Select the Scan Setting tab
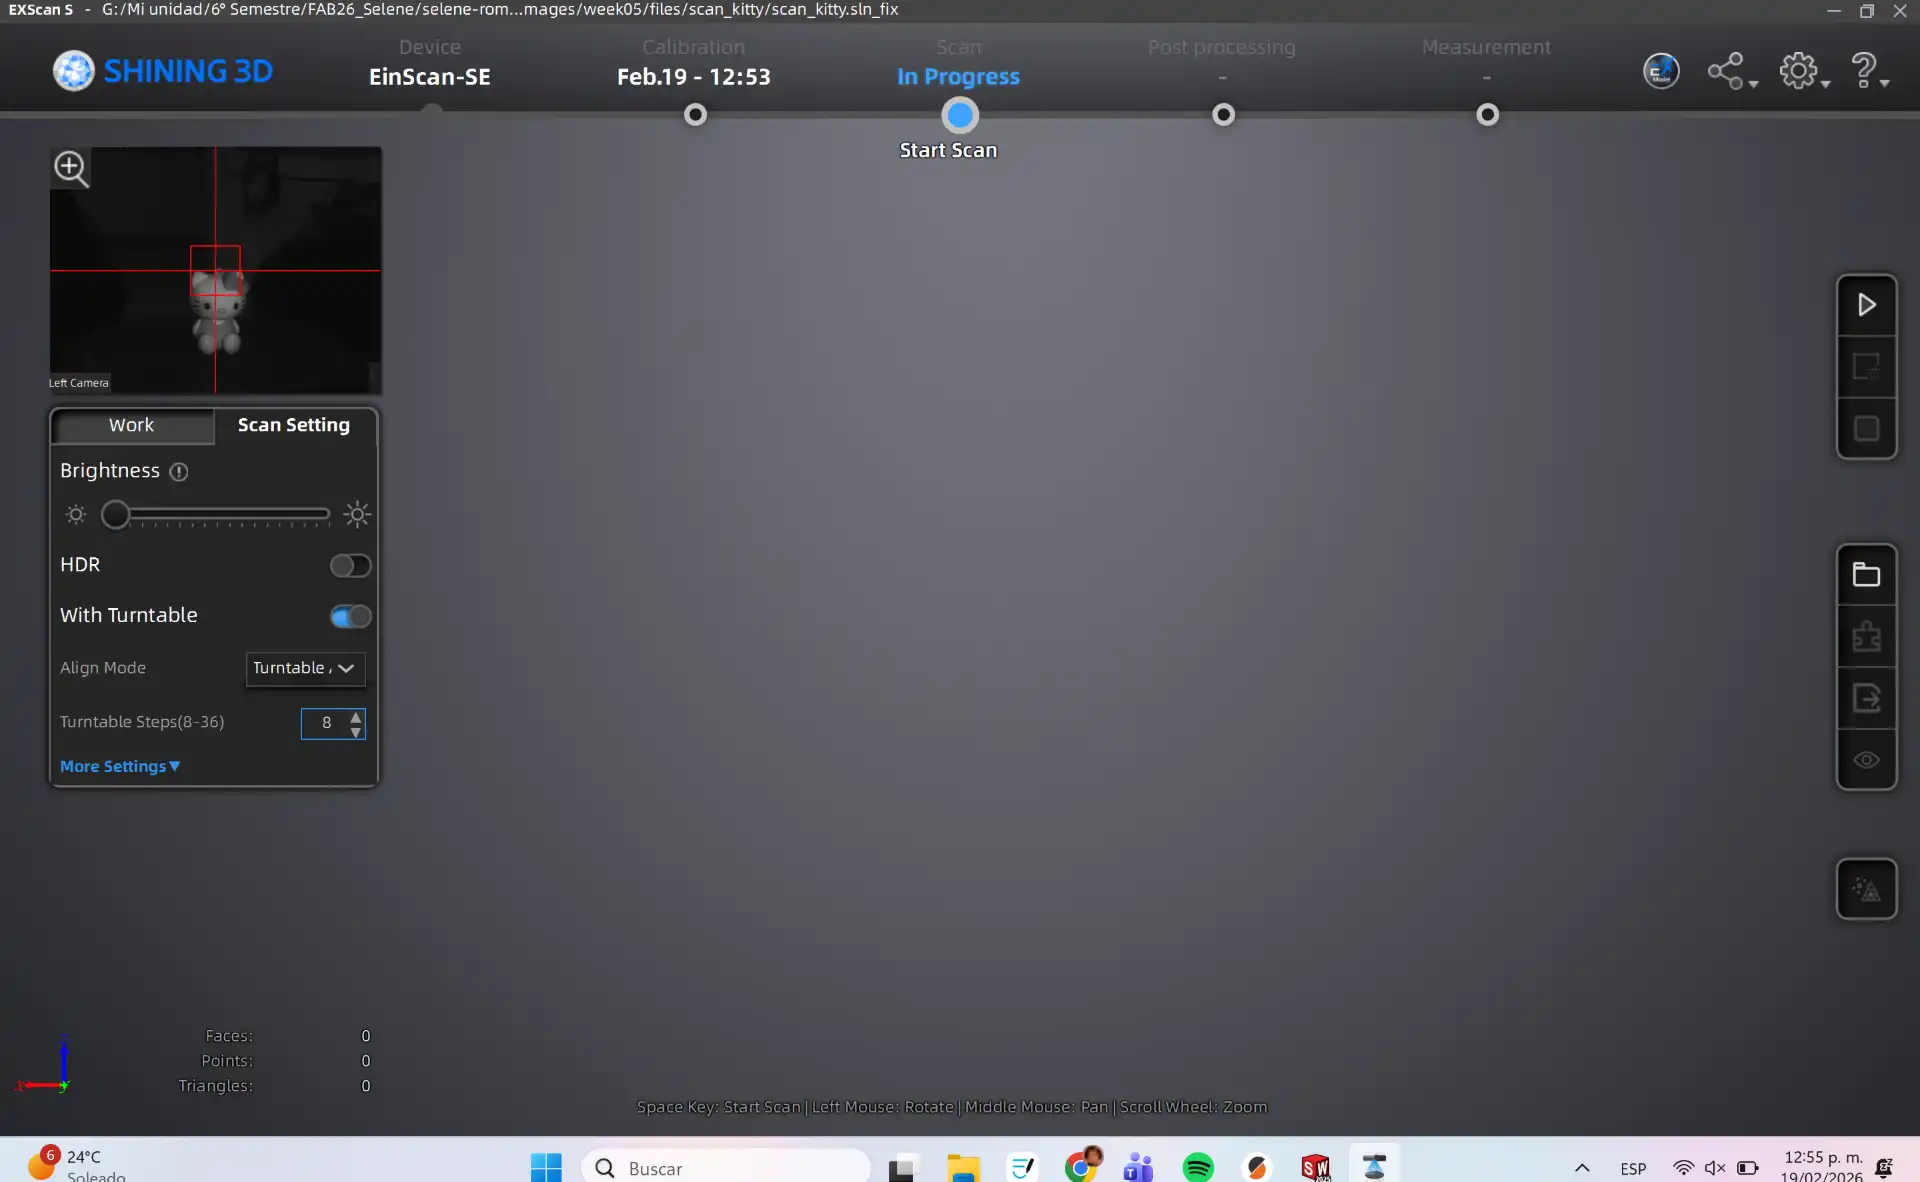 click(x=294, y=425)
